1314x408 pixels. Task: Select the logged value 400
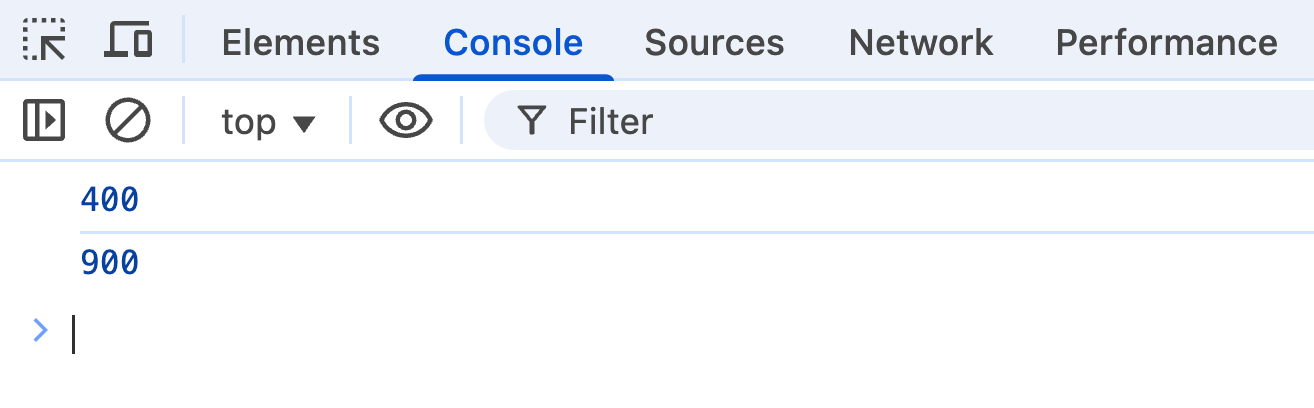click(109, 200)
